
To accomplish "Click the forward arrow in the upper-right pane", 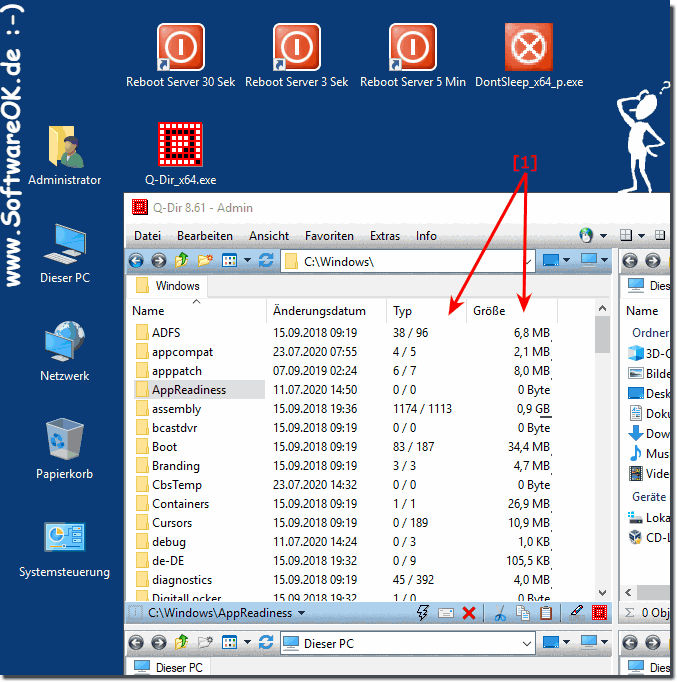I will point(653,261).
